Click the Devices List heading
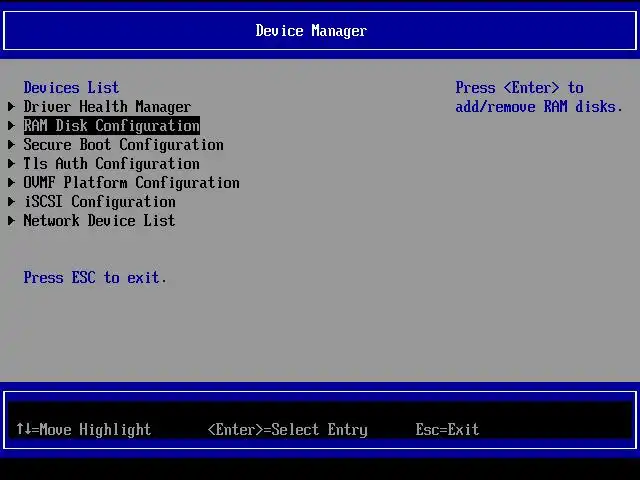The image size is (640, 480). point(71,87)
